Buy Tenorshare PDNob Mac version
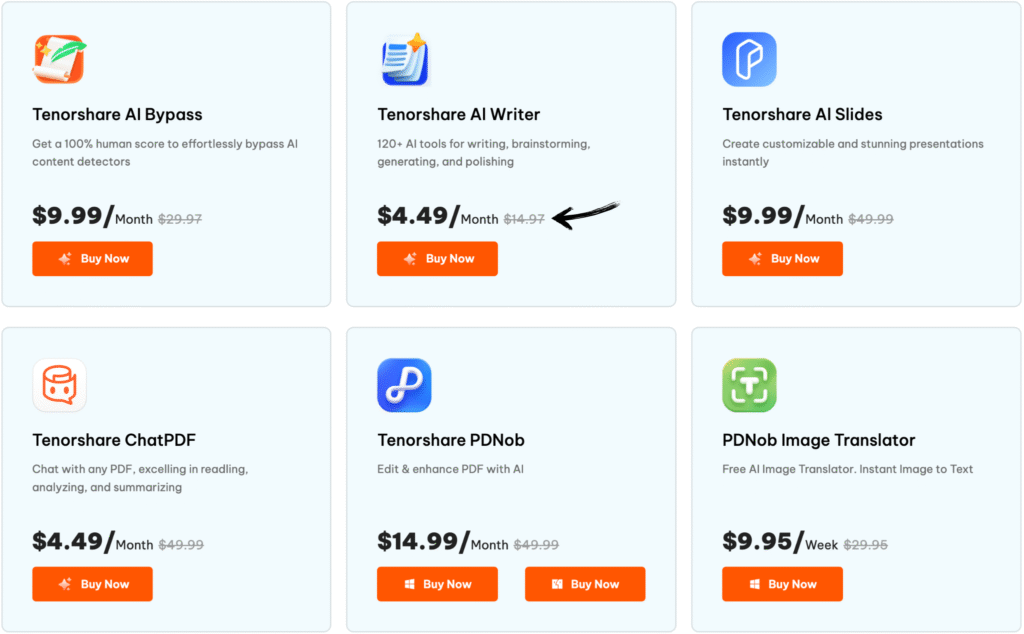This screenshot has height=634, width=1024. point(585,584)
